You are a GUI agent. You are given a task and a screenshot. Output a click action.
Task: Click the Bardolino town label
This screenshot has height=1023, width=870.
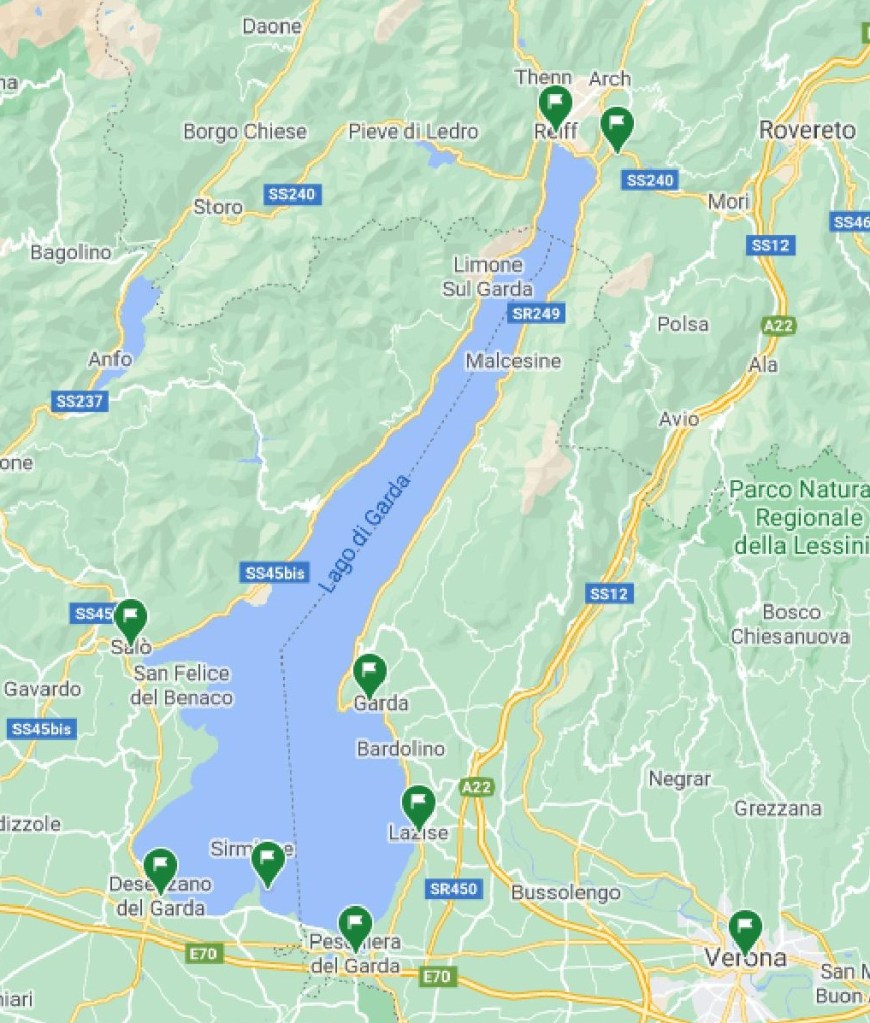tap(401, 748)
